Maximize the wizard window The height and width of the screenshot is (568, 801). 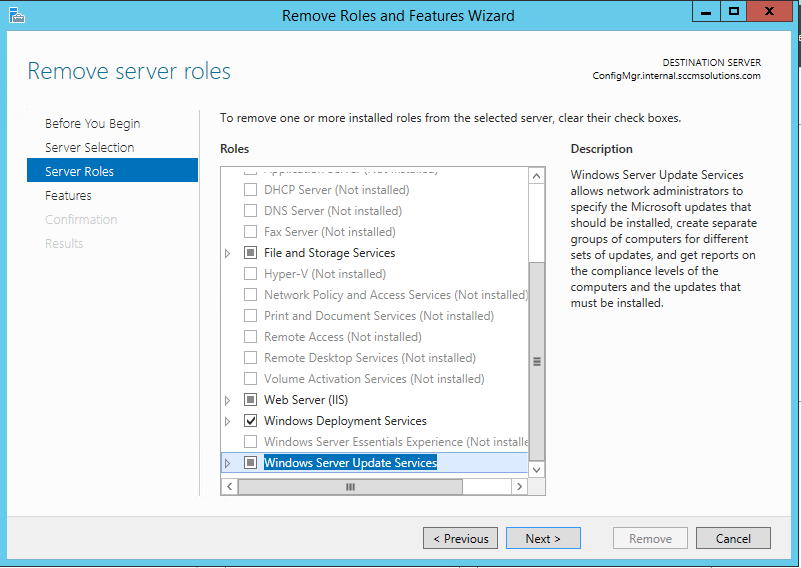click(x=733, y=11)
